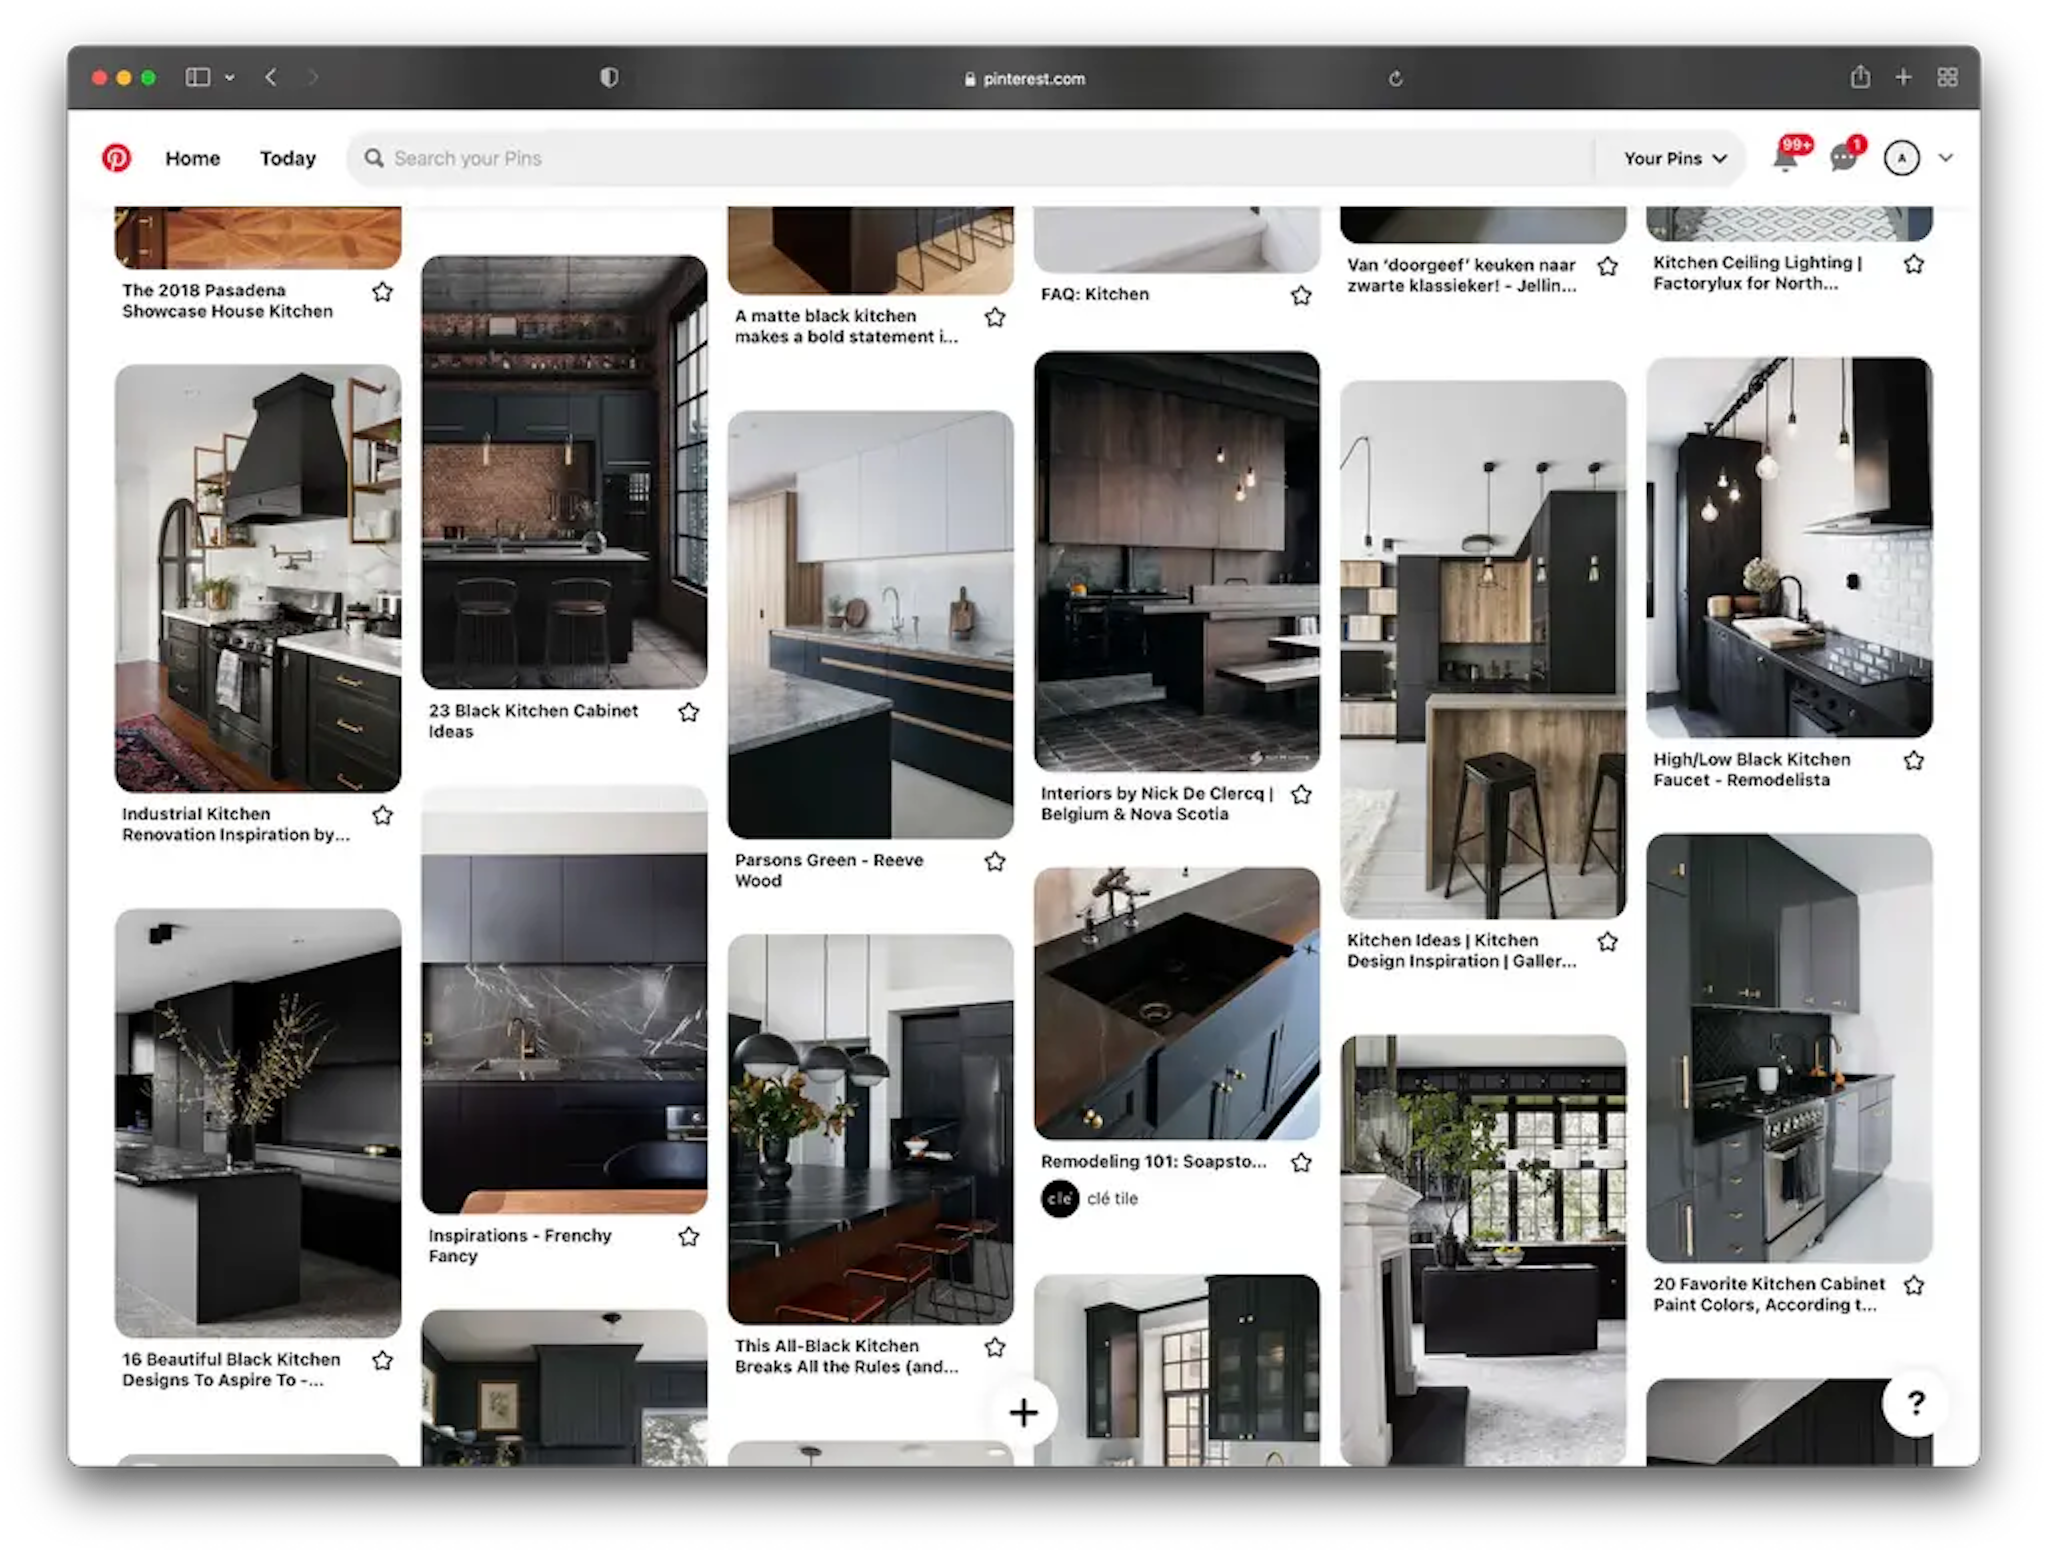Viewport: 2048px width, 1556px height.
Task: Star the Kitchen Ideas Design Inspiration pin
Action: pos(1608,942)
